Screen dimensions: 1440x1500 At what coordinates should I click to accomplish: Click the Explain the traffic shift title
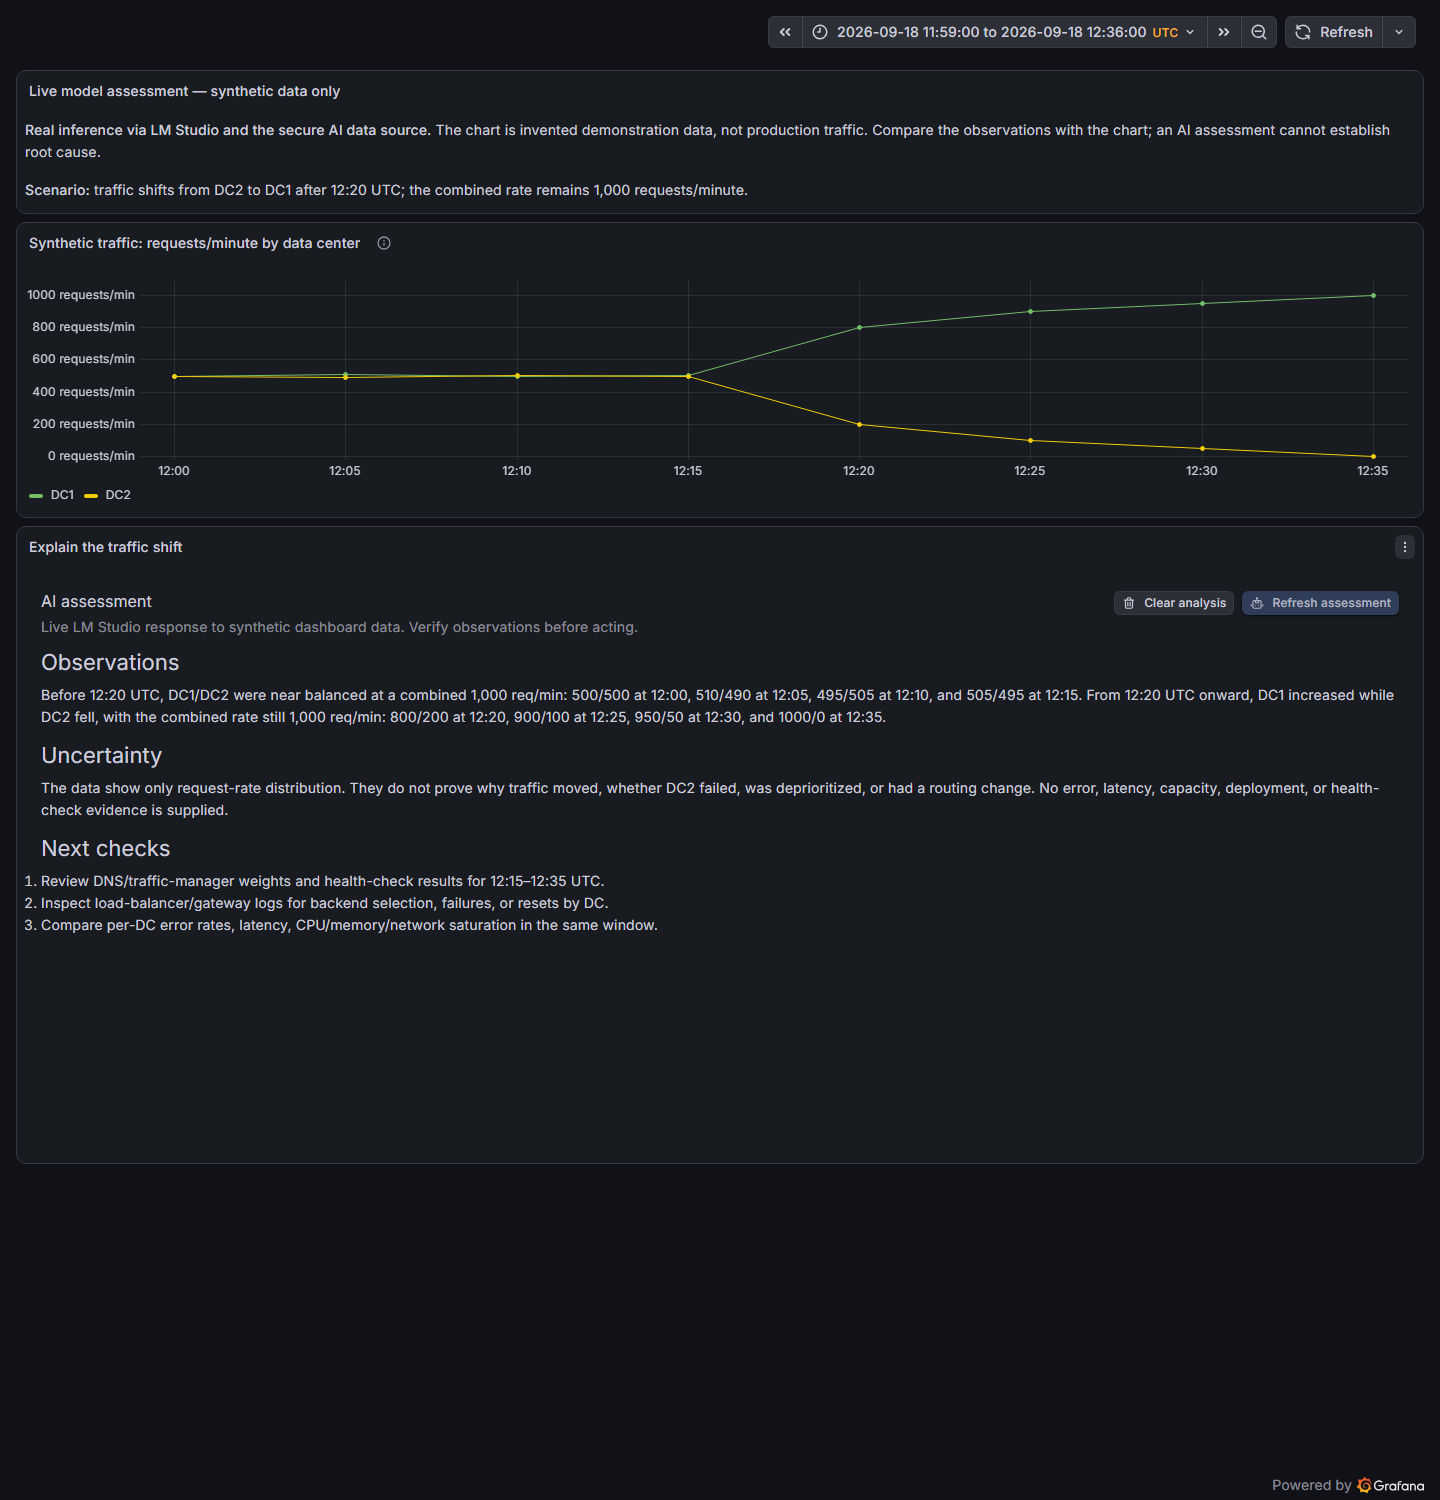point(105,547)
